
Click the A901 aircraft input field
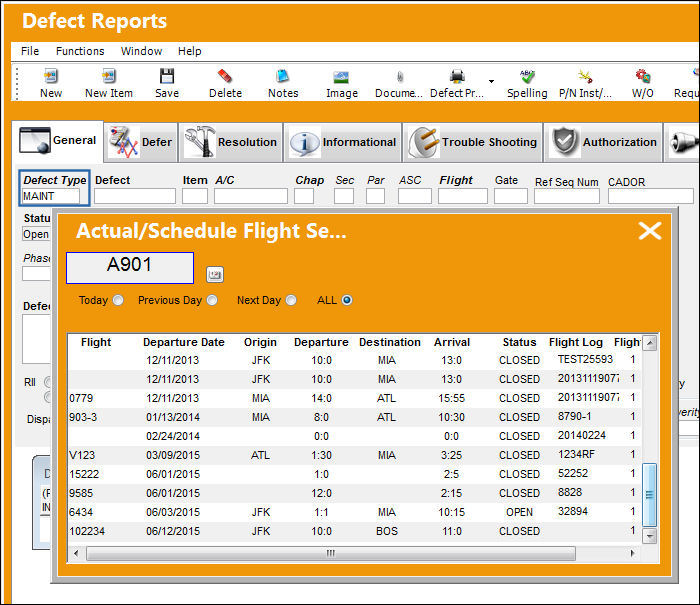(x=130, y=268)
